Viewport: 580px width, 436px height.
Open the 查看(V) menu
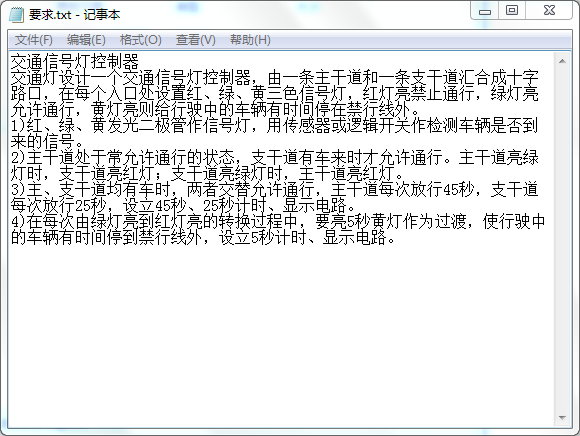click(196, 40)
